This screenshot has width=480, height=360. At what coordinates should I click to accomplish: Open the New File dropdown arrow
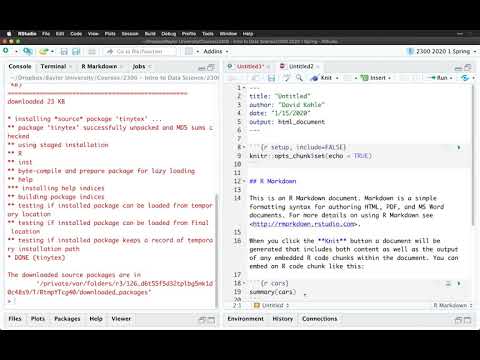[16, 52]
